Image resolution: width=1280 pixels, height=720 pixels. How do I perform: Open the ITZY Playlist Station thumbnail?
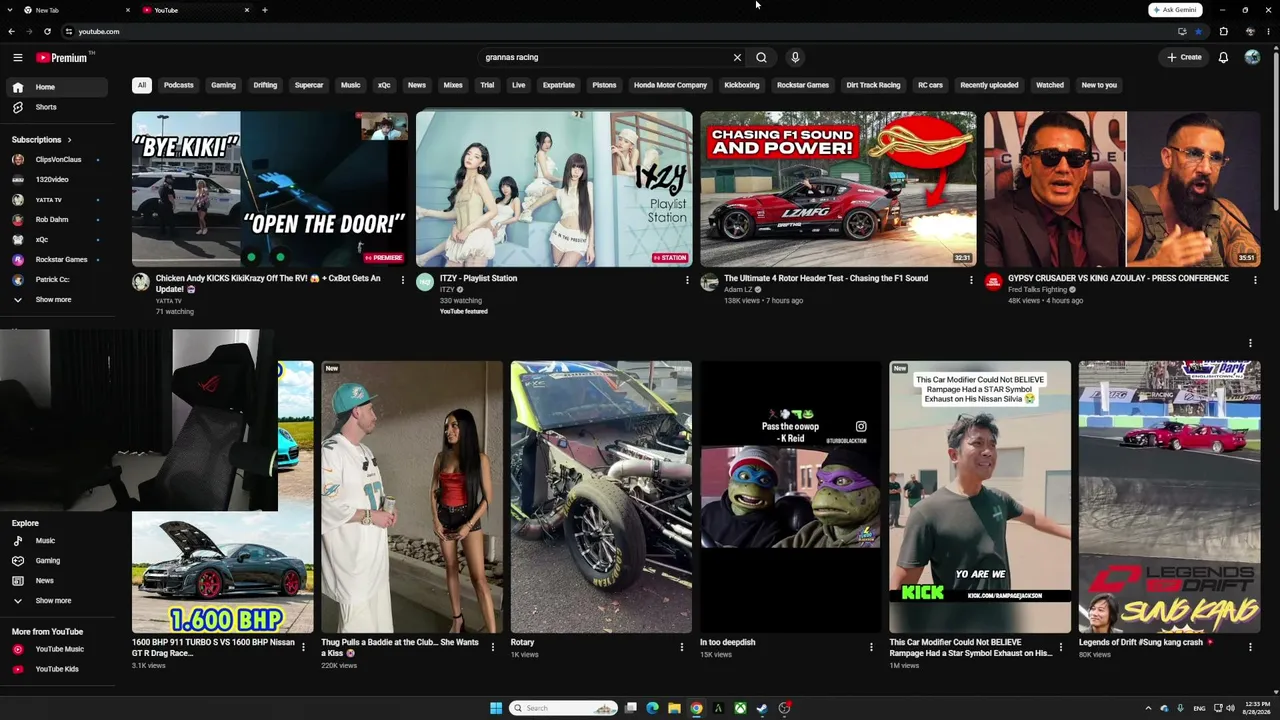pos(554,189)
